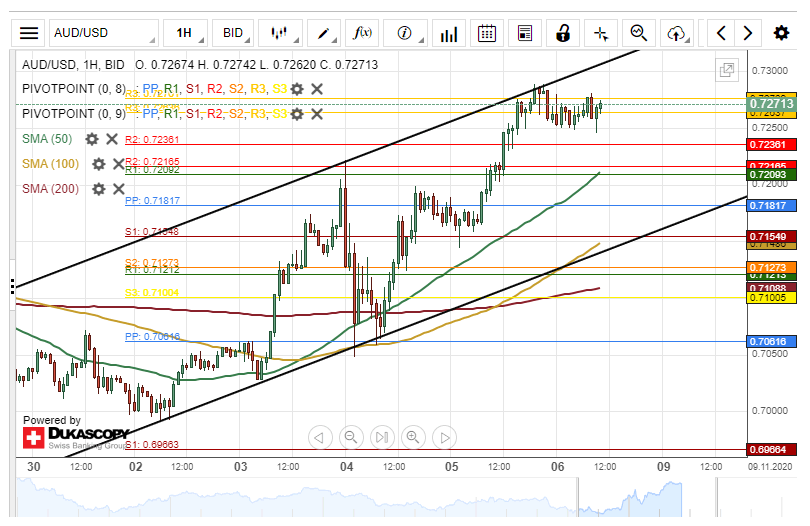This screenshot has height=526, width=810.
Task: Open the hamburger main menu
Action: [29, 33]
